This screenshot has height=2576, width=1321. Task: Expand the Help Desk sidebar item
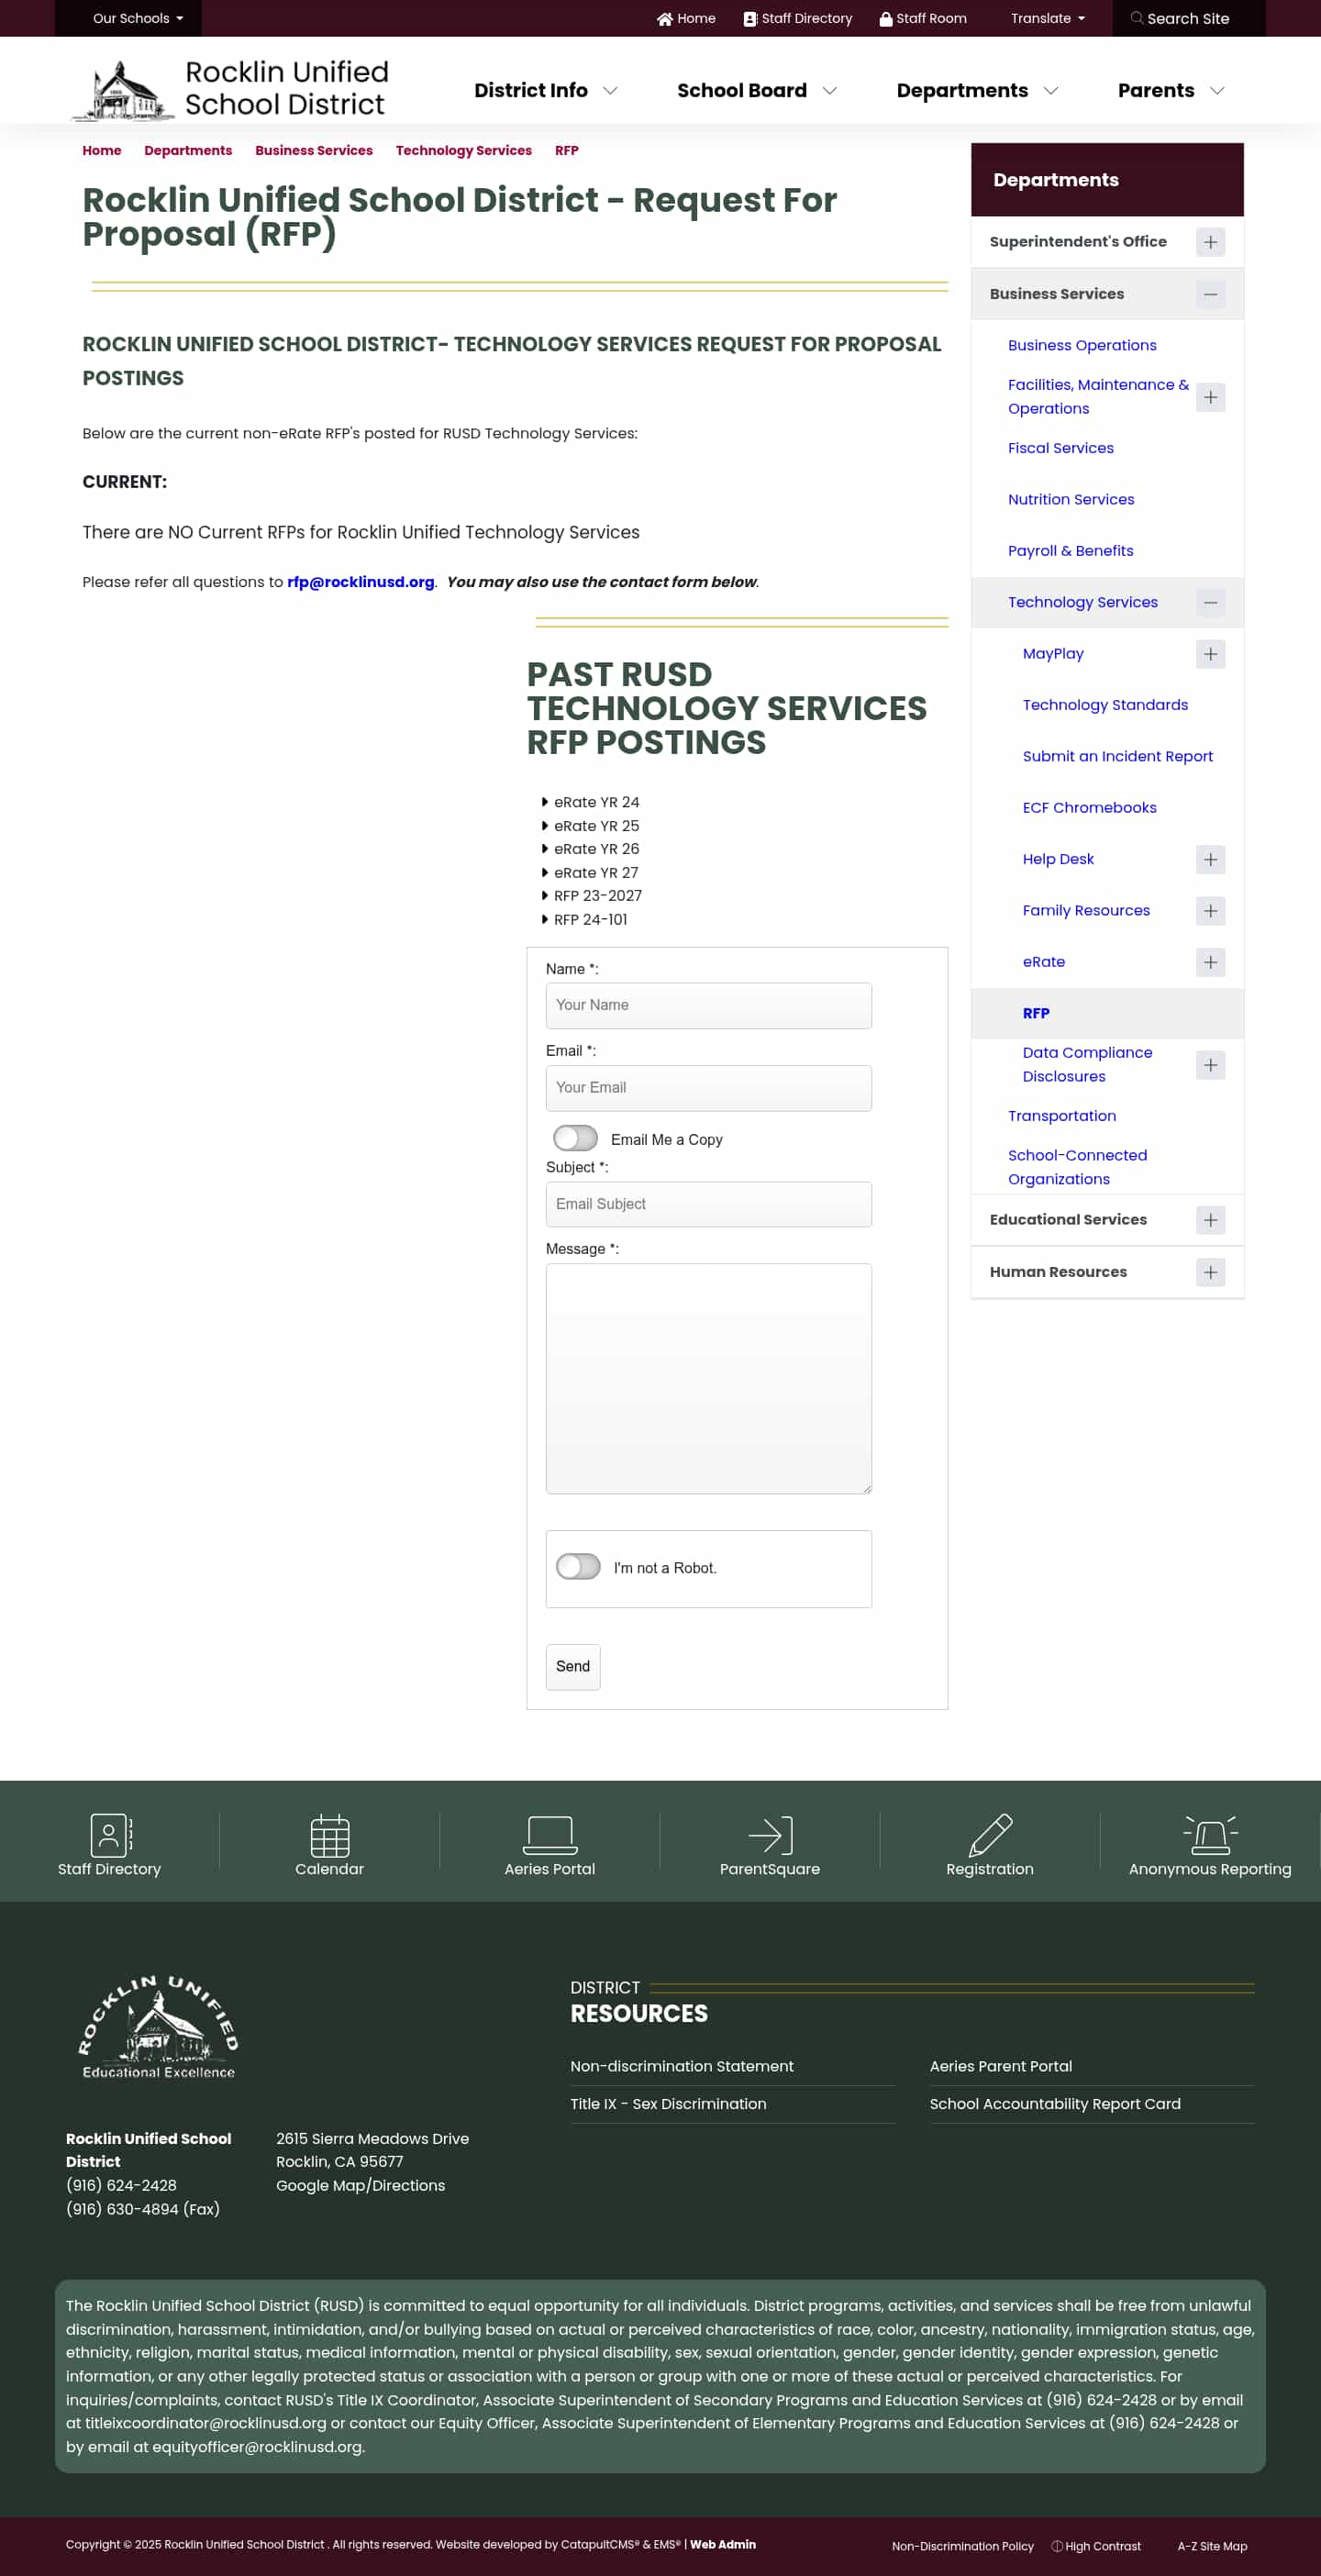click(x=1209, y=859)
